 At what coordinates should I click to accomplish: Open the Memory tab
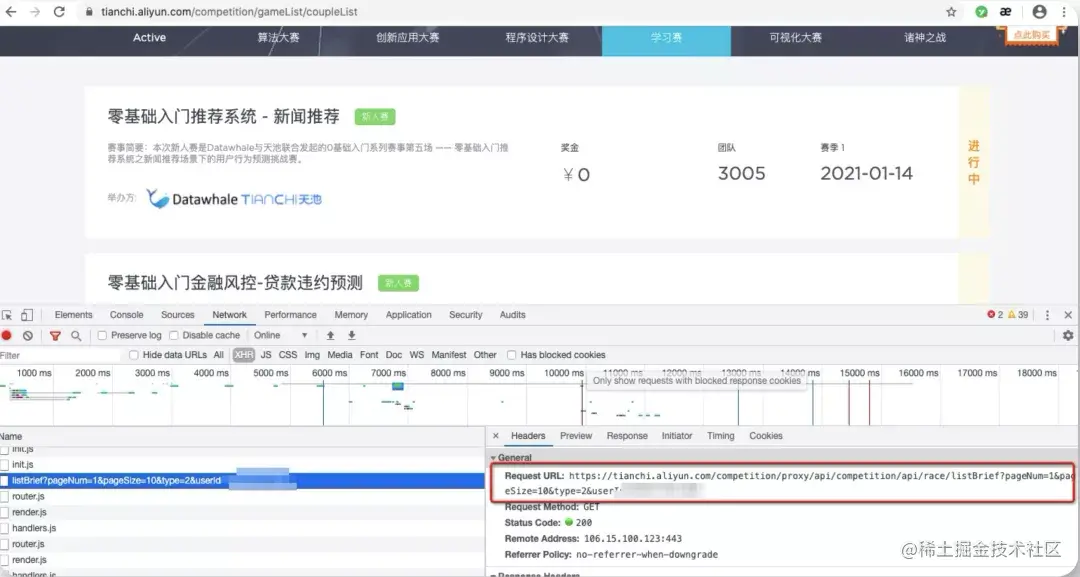click(351, 315)
